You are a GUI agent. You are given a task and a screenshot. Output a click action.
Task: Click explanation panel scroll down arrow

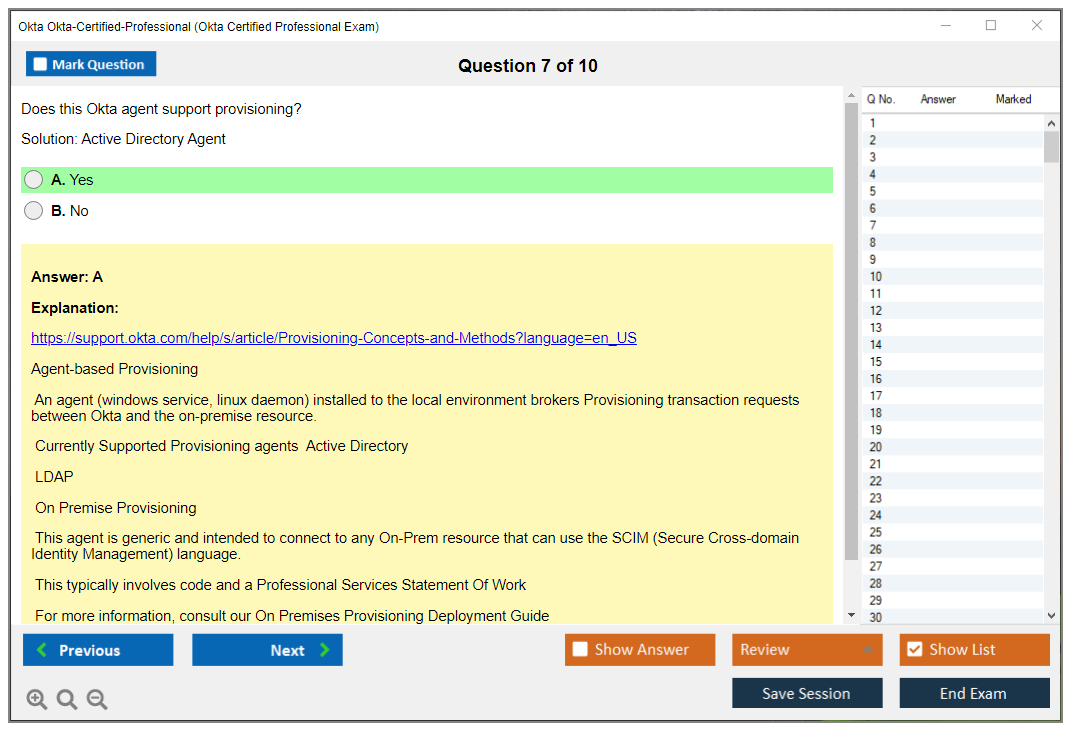pyautogui.click(x=851, y=616)
